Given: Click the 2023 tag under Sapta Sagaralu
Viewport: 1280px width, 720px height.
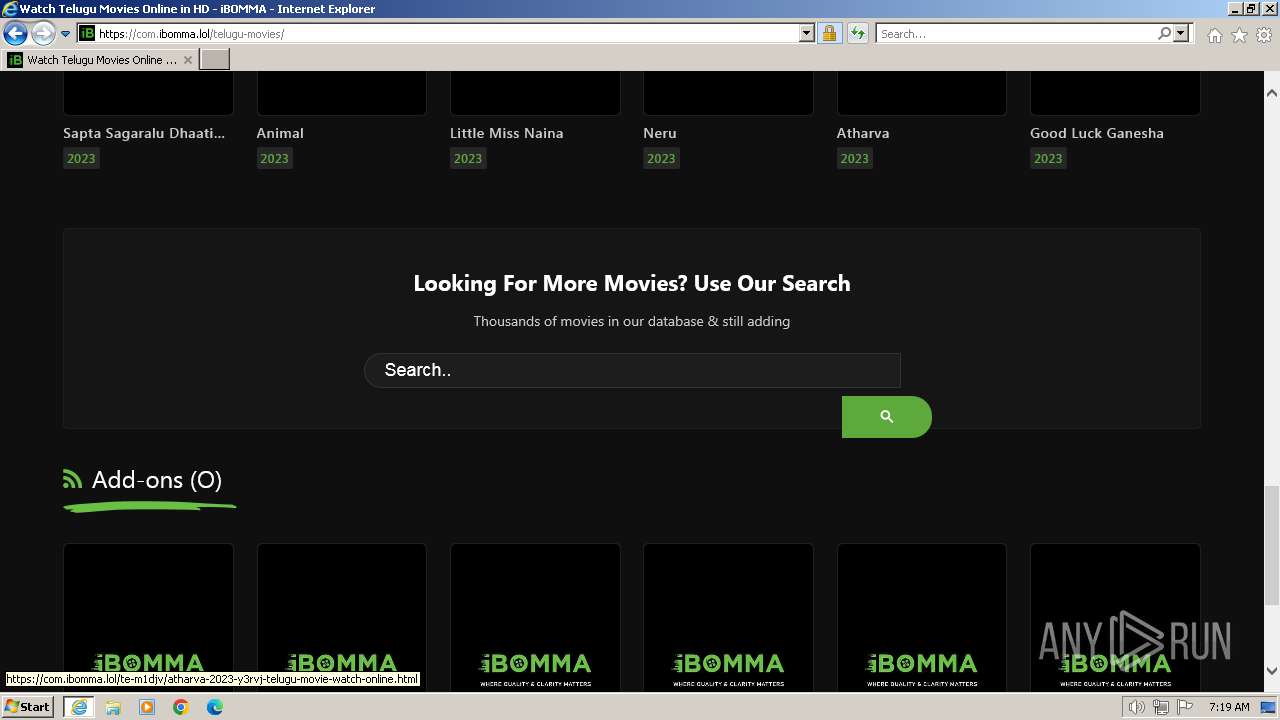Looking at the screenshot, I should pos(81,158).
